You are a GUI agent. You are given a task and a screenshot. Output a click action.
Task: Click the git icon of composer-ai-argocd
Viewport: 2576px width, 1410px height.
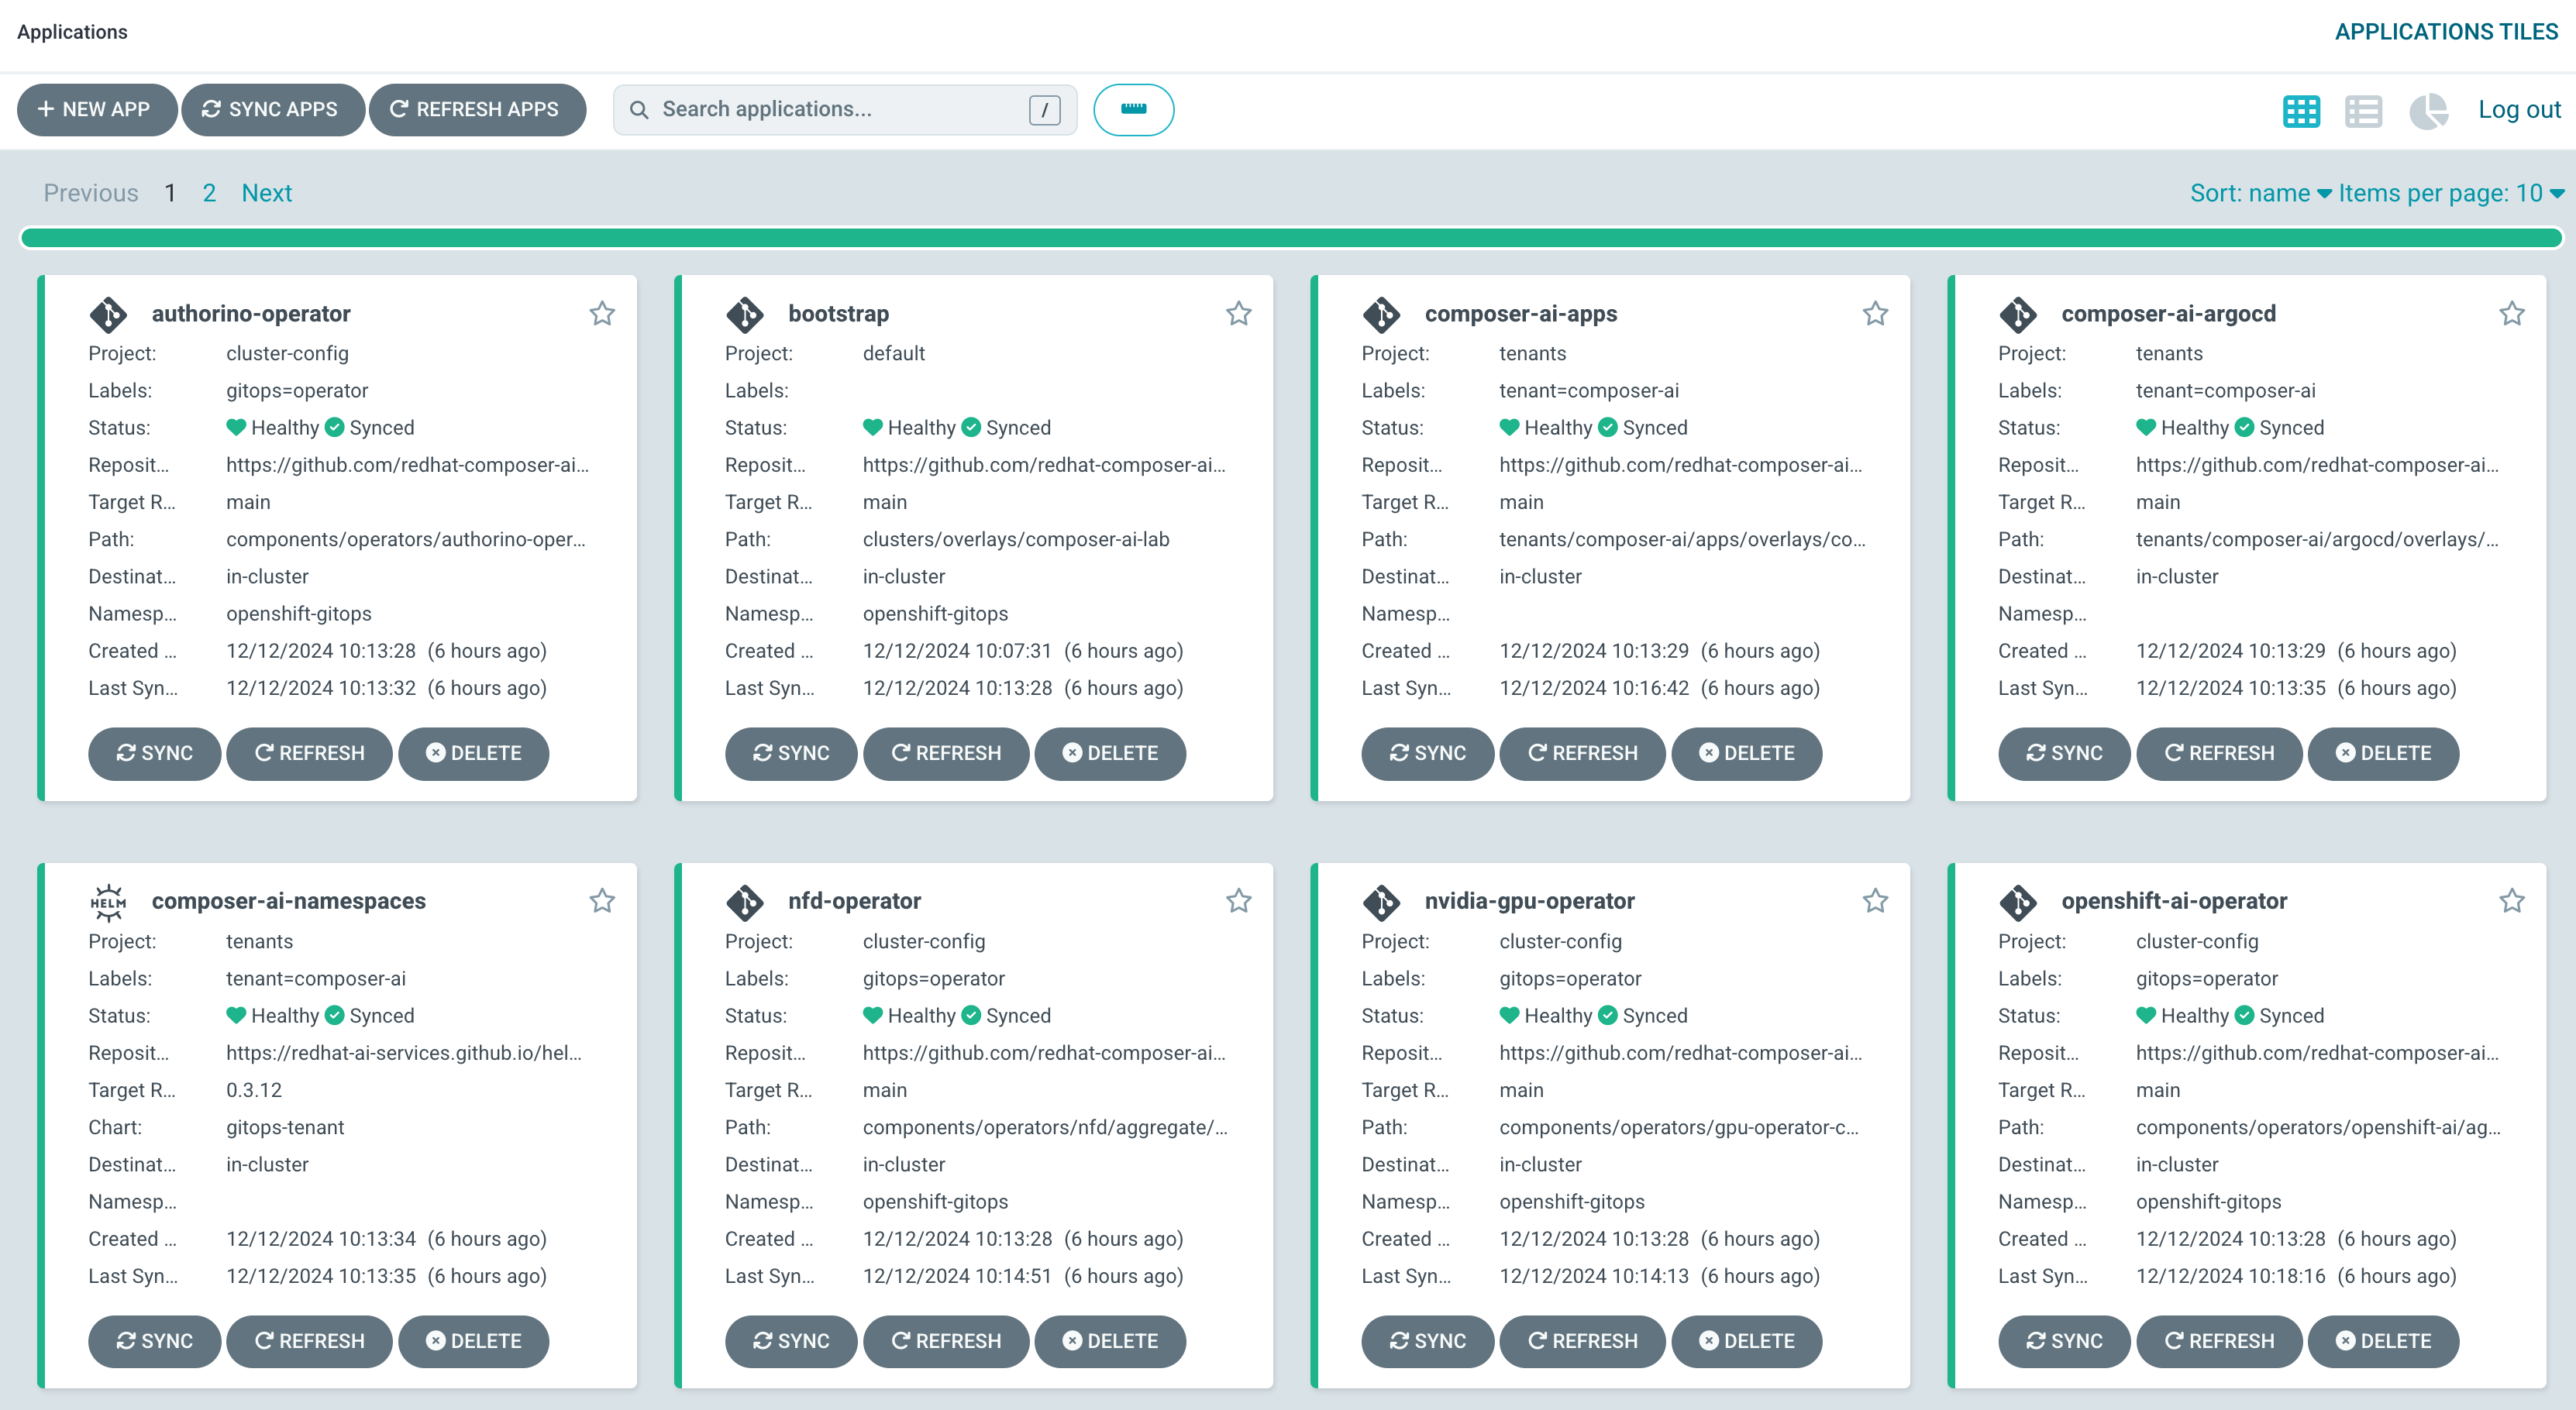(2018, 314)
